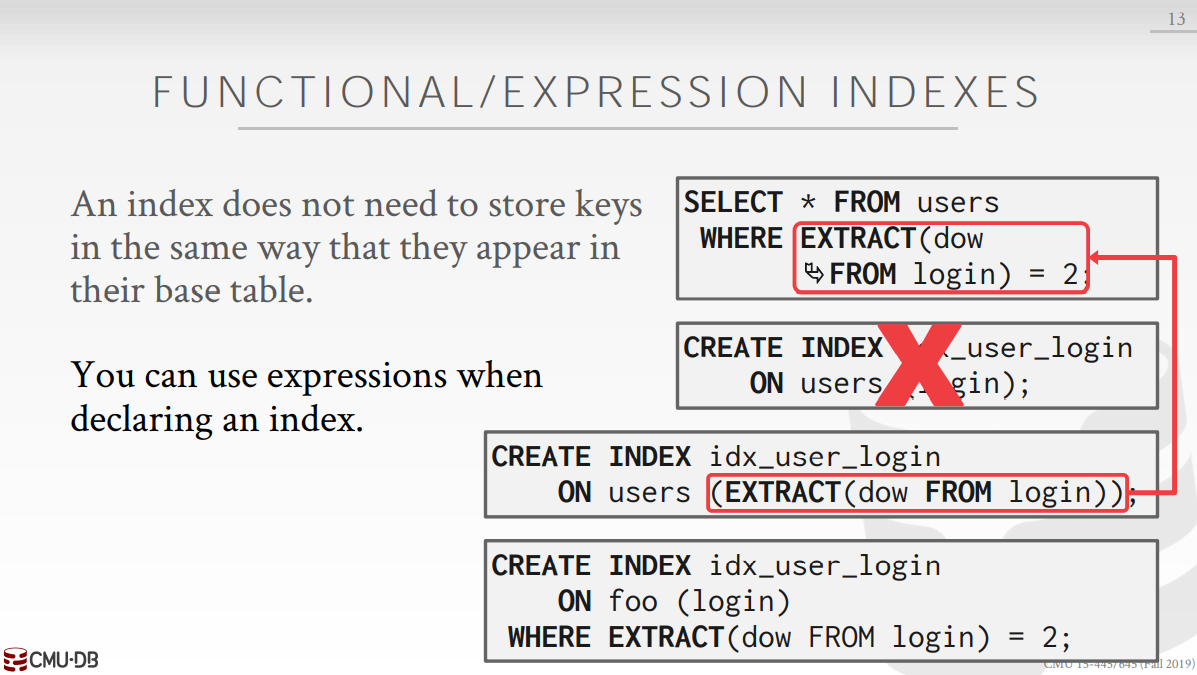Click the crossed-out CREATE INDEX keyword
This screenshot has width=1197, height=675.
(x=782, y=347)
